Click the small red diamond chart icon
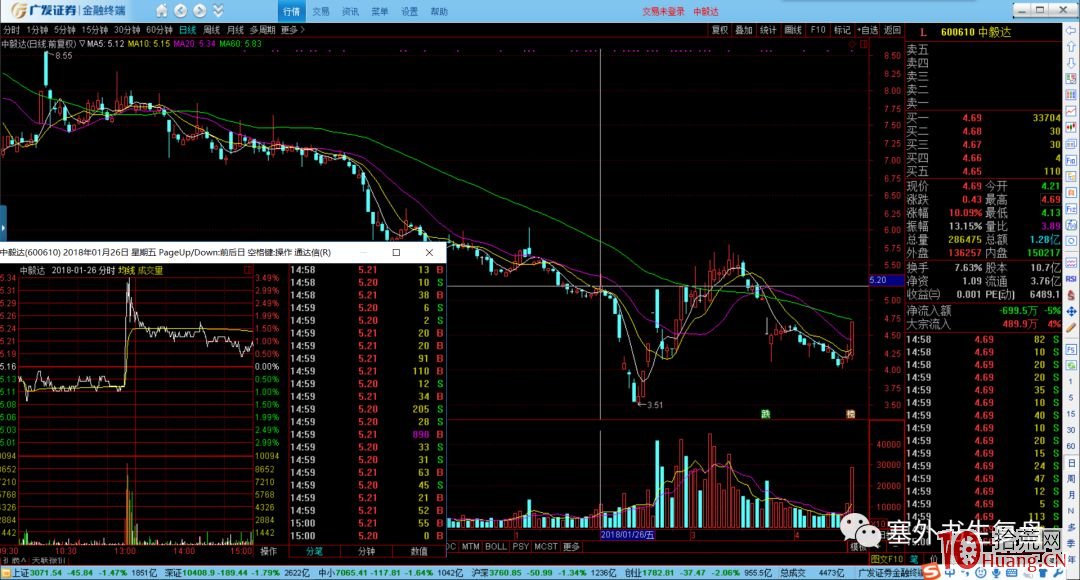Viewport: 1080px width, 580px height. 853,45
